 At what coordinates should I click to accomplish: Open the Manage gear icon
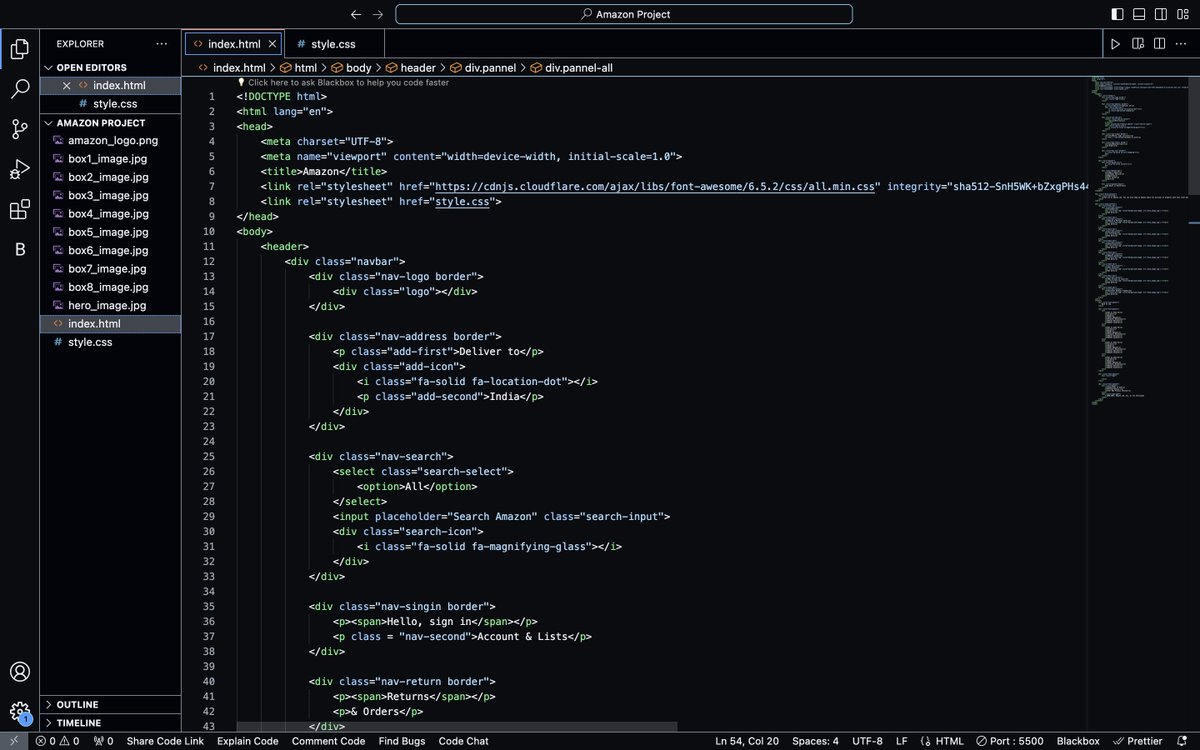19,713
